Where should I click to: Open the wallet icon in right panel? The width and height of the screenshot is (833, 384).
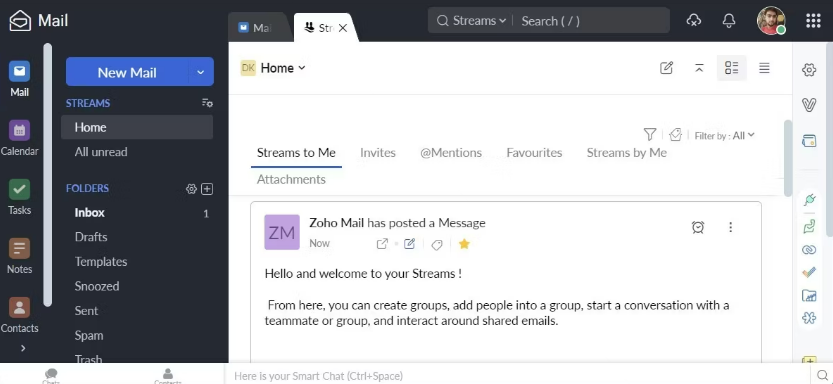(809, 141)
